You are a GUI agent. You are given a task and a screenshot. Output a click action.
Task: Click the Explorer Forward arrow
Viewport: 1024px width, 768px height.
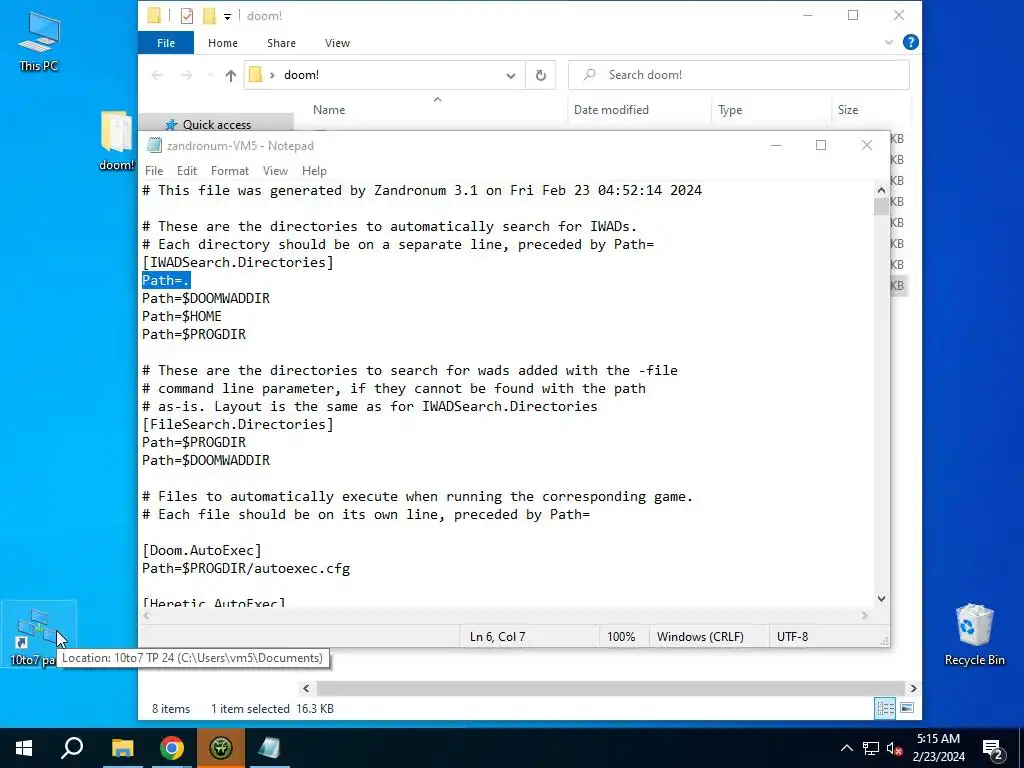coord(187,75)
